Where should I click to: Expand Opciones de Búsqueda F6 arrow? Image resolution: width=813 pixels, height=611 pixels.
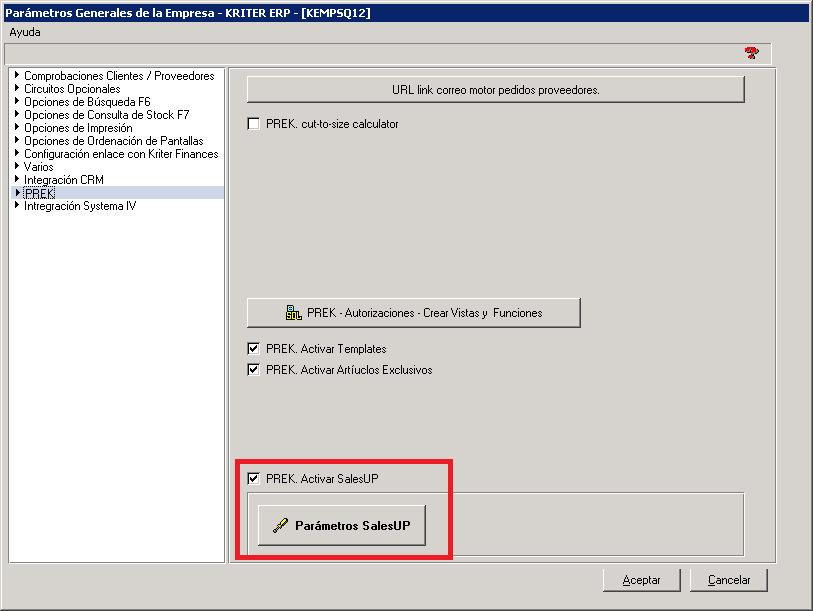pos(17,101)
